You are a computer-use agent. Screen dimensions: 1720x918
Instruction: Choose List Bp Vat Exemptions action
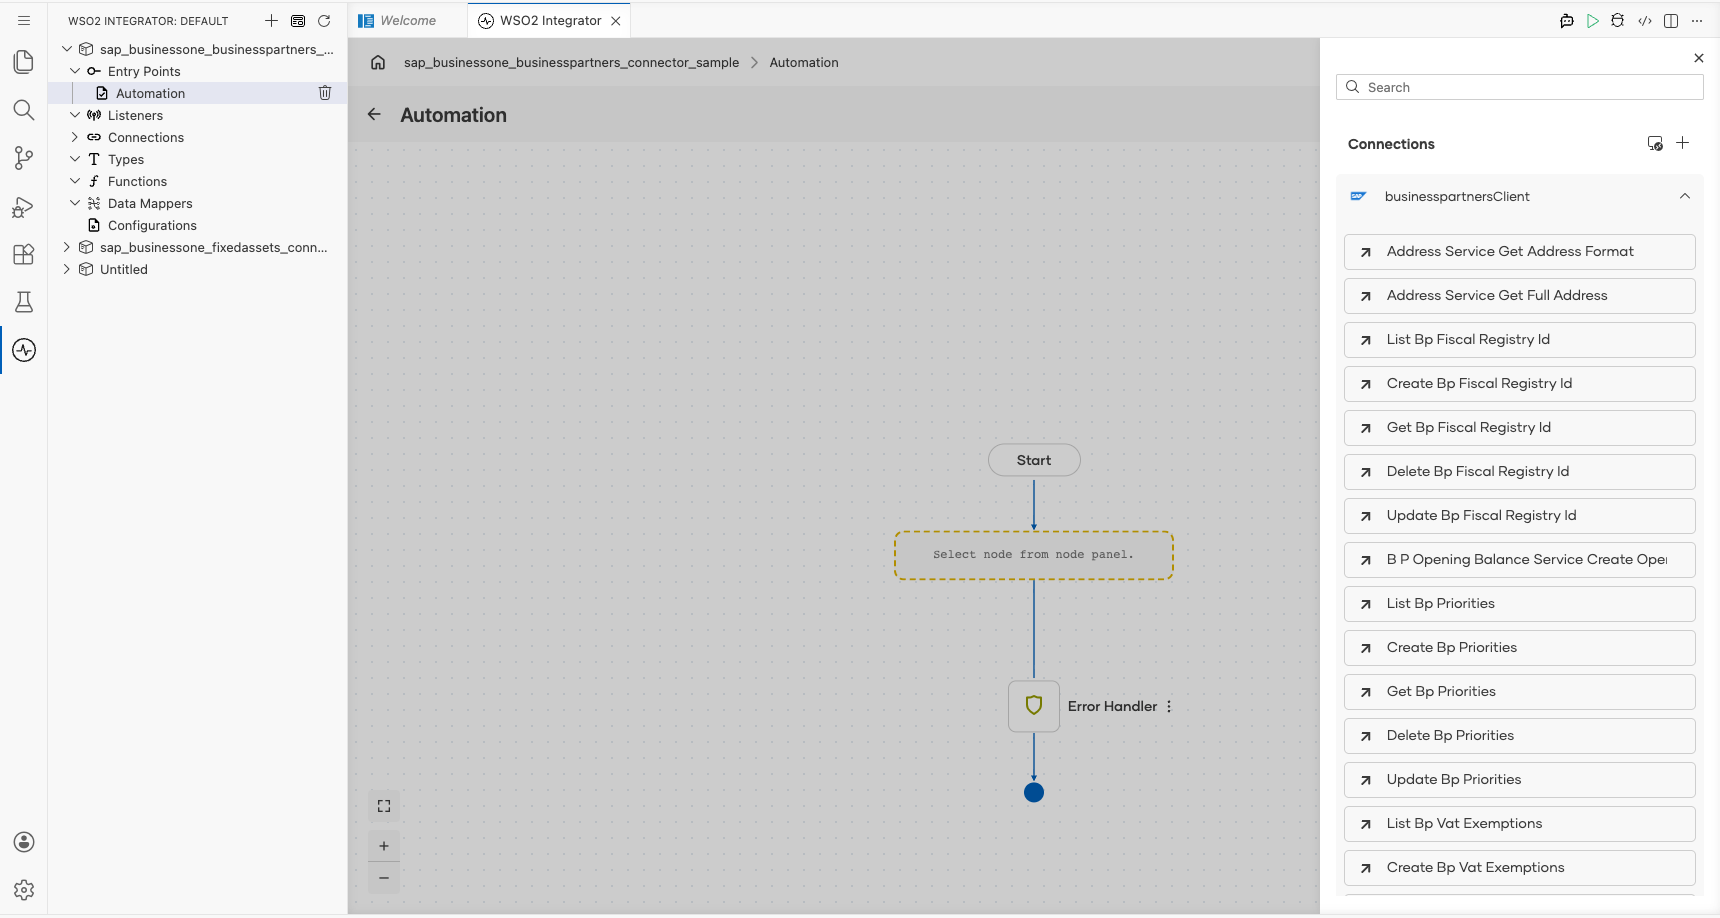click(1520, 824)
